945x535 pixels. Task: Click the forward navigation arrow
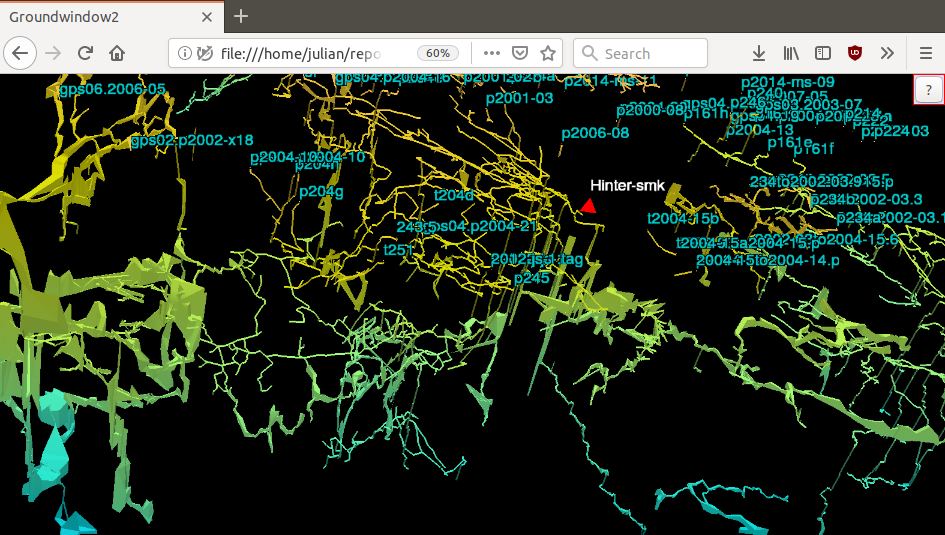tap(53, 53)
